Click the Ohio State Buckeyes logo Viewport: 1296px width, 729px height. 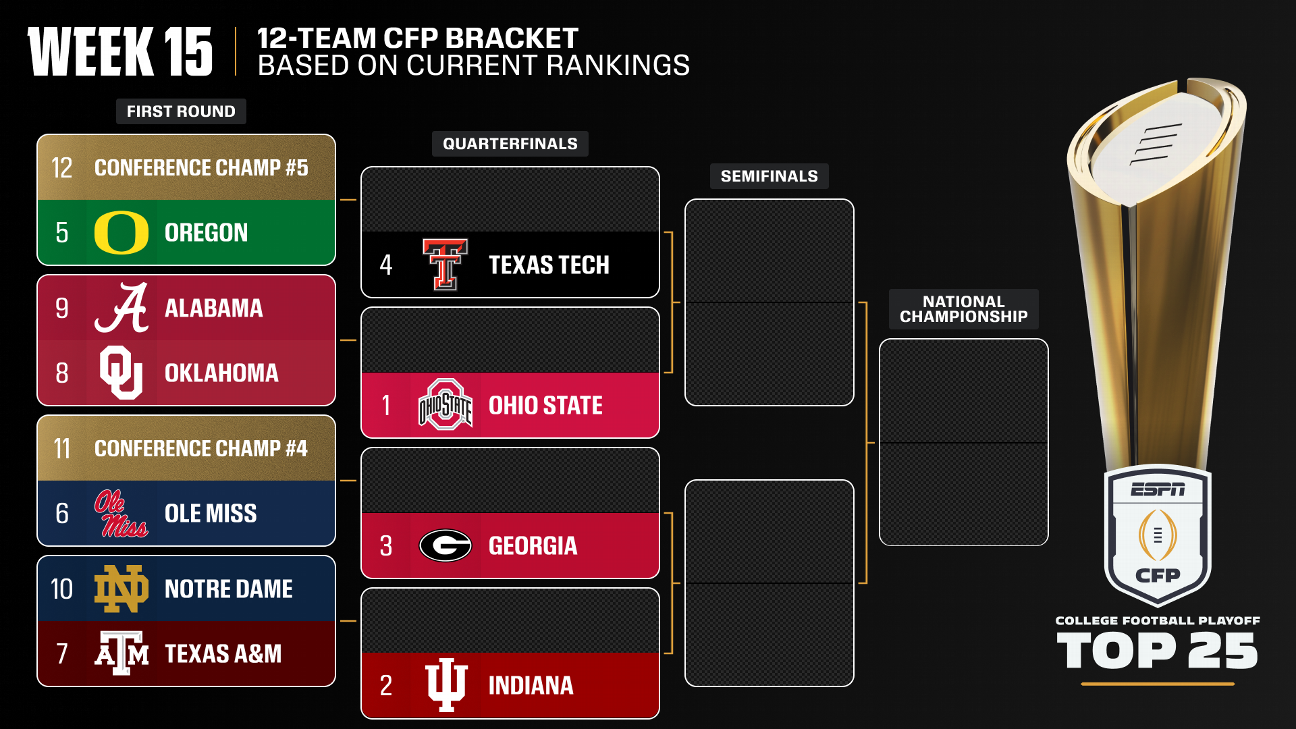(445, 405)
